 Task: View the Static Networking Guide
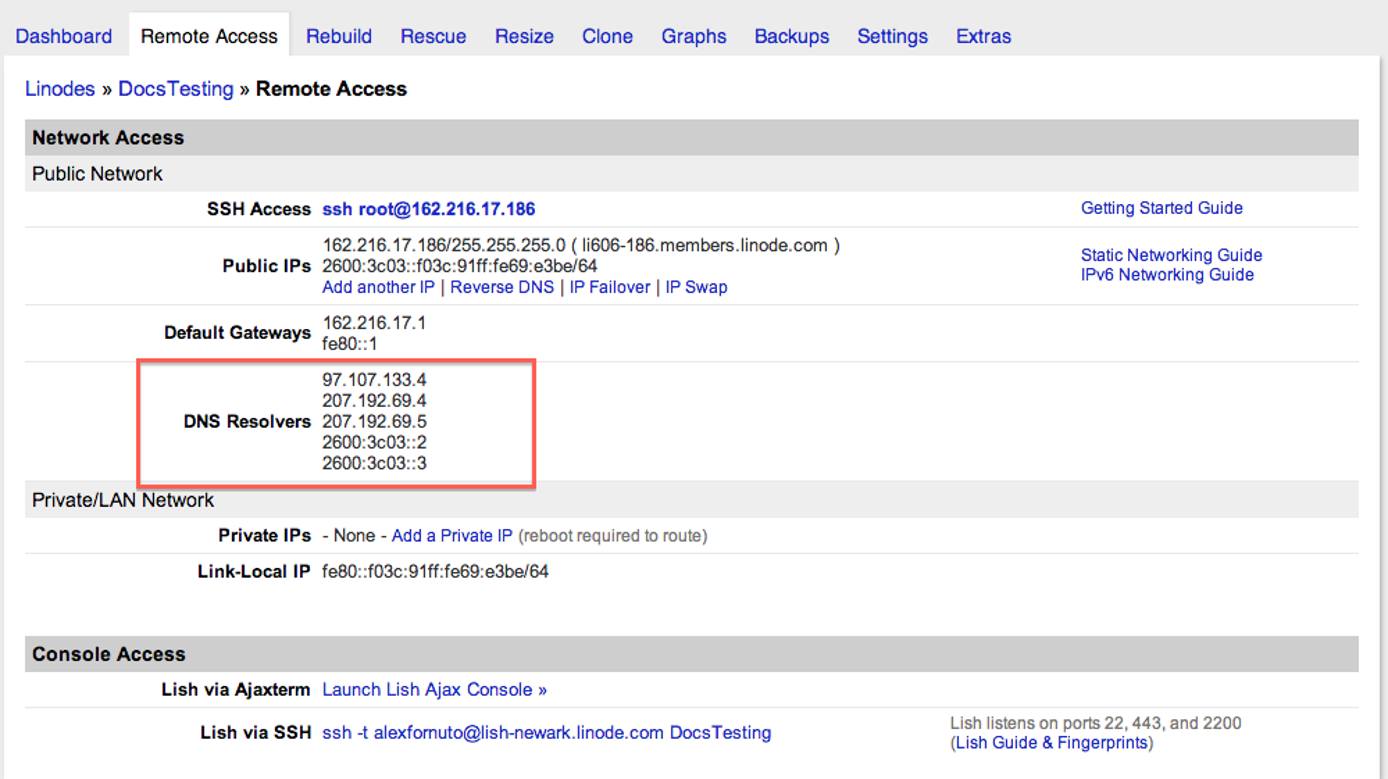[x=1171, y=255]
